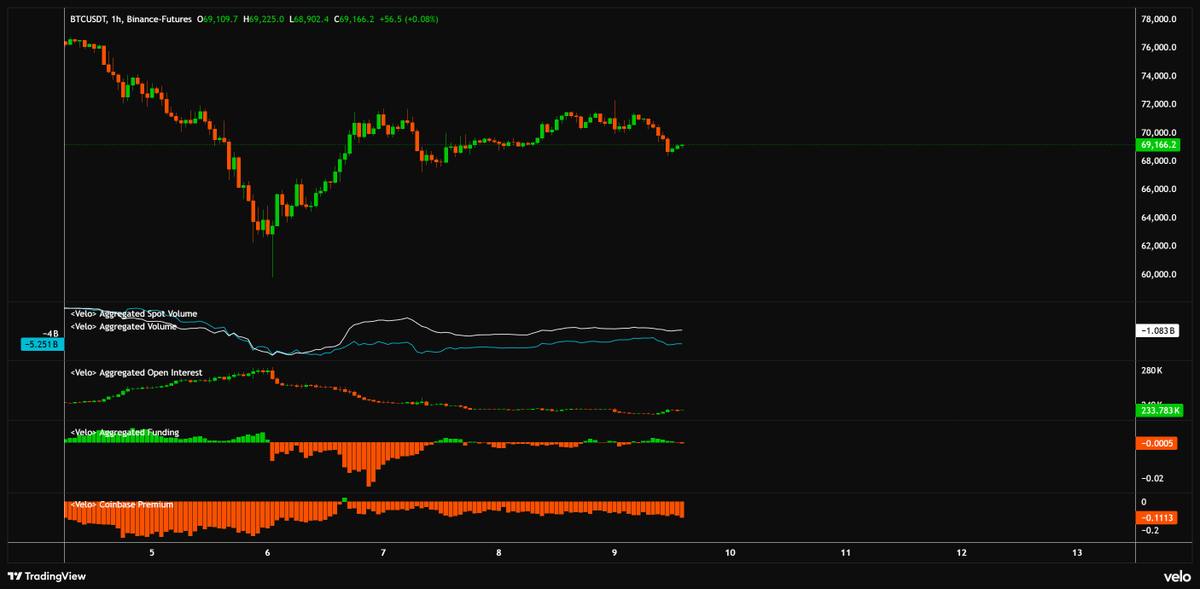Click date 8 on the time axis
The width and height of the screenshot is (1200, 589).
[x=499, y=552]
